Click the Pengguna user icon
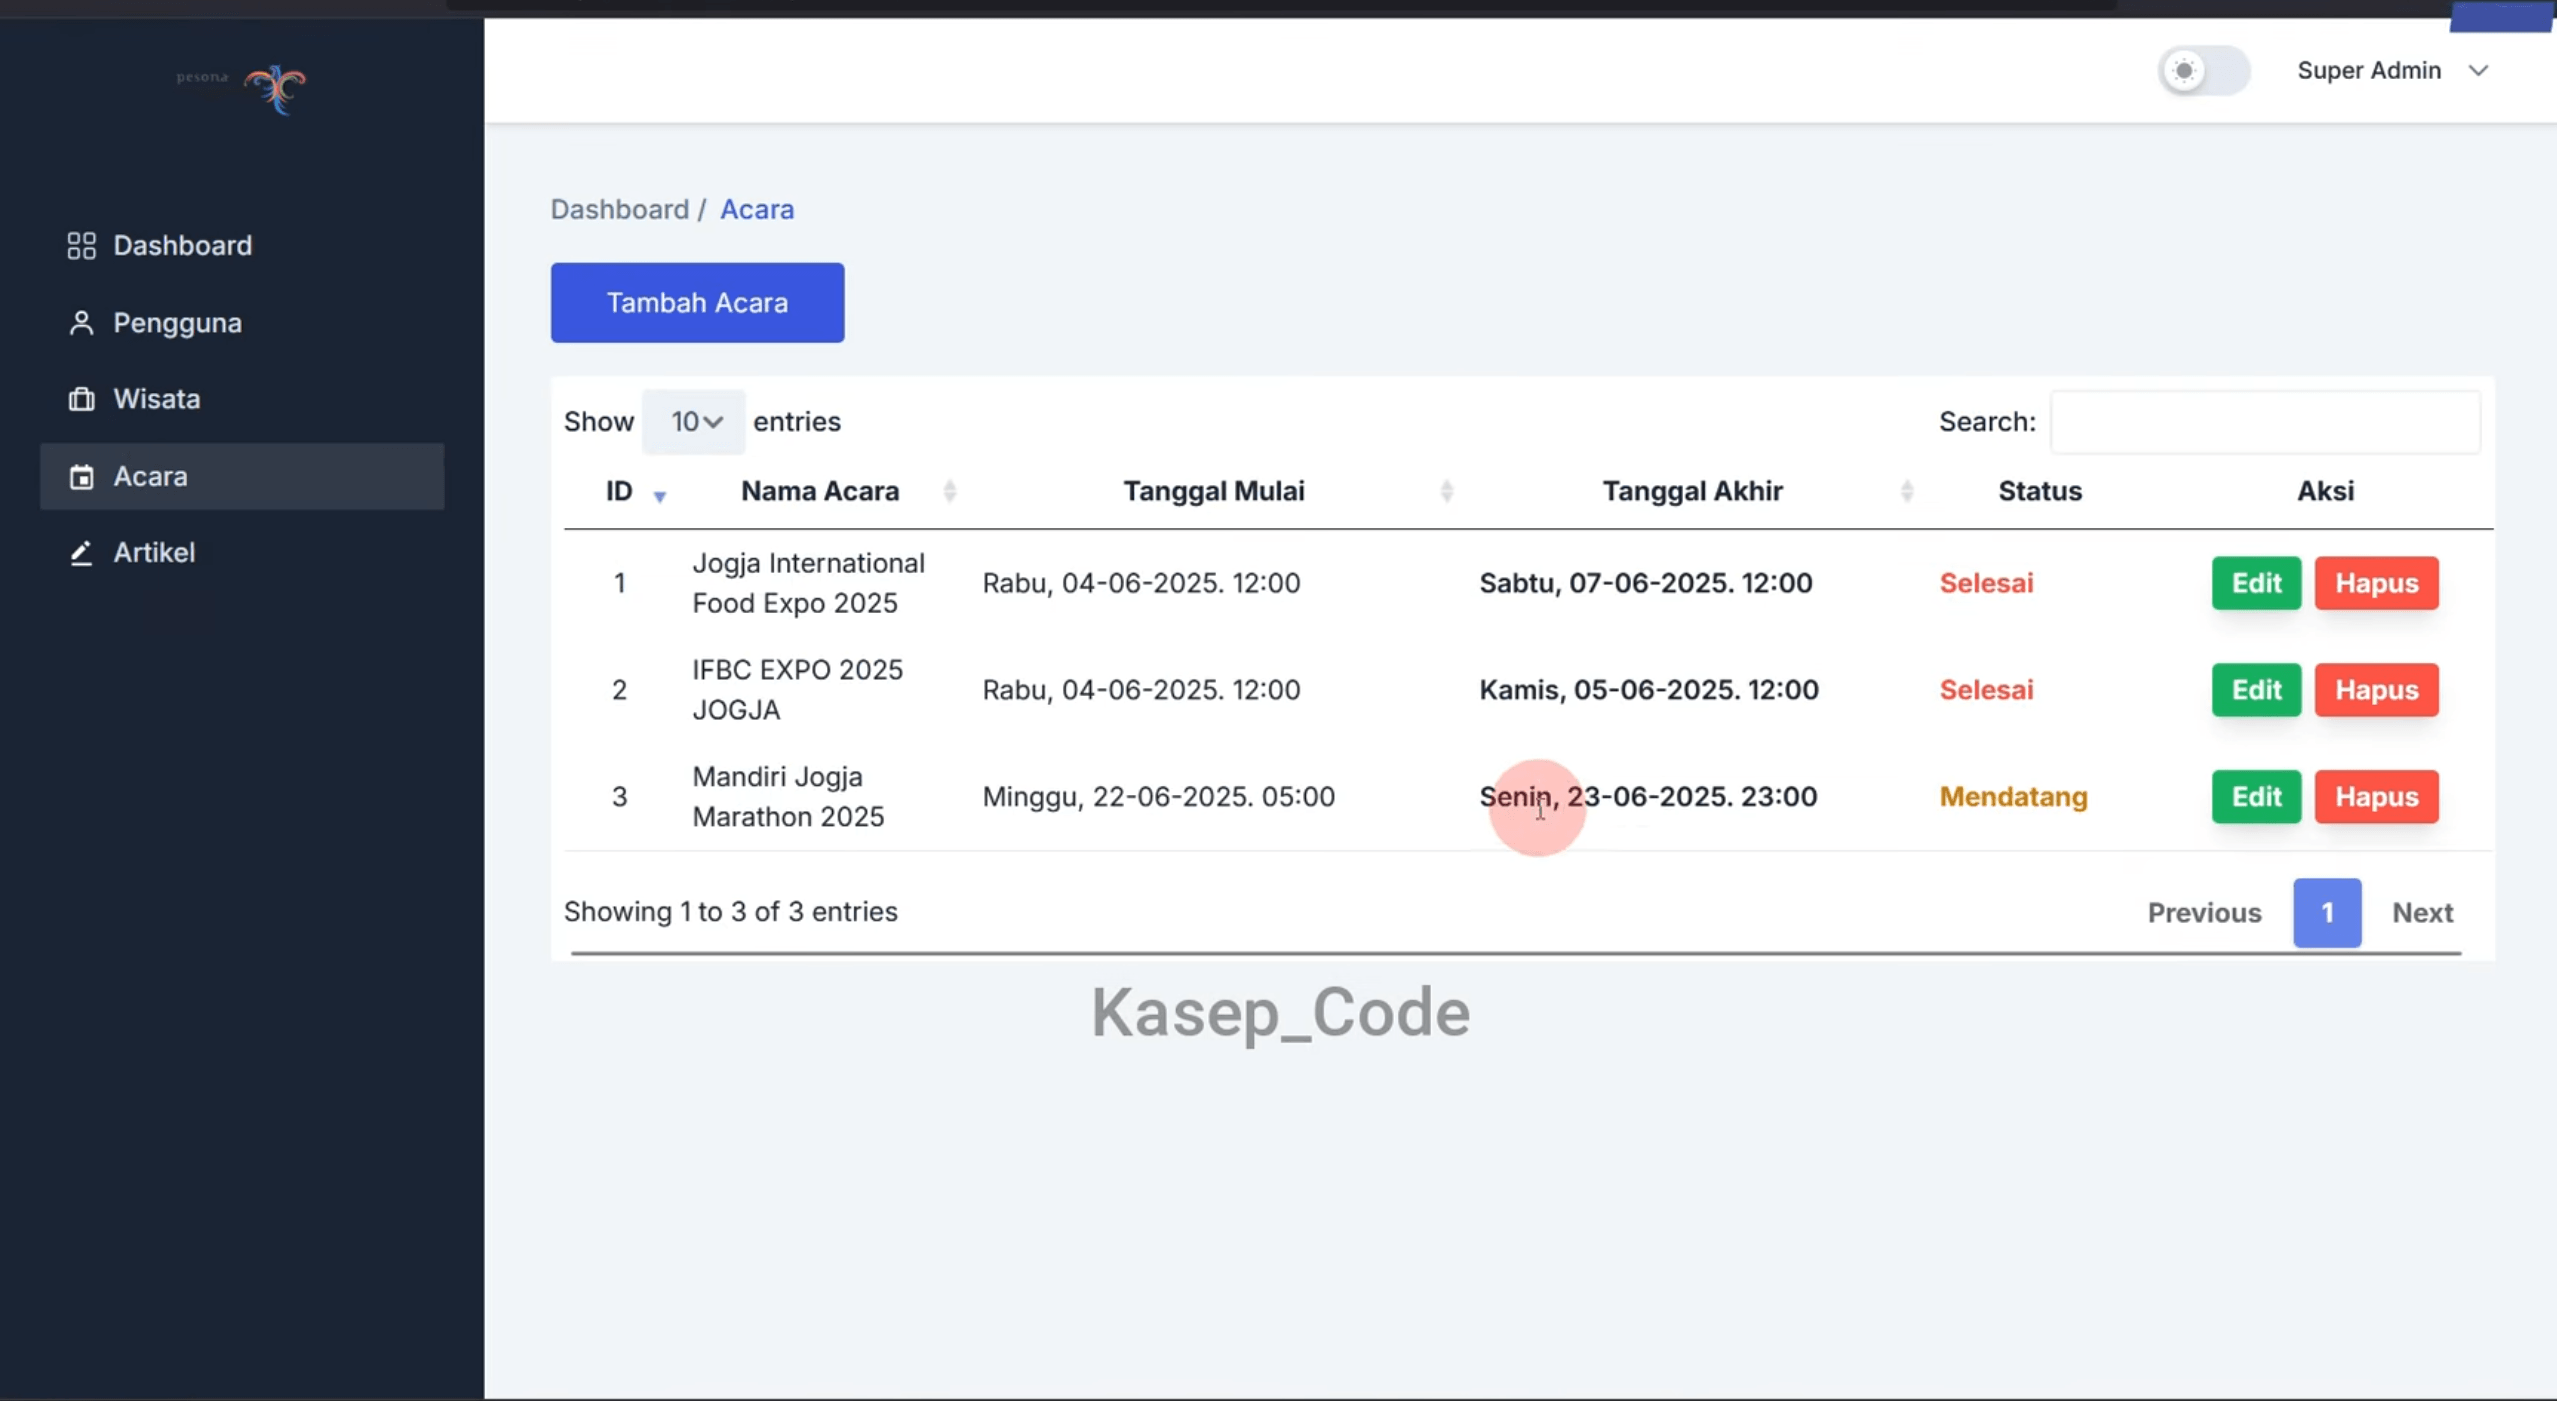2557x1401 pixels. [x=81, y=323]
